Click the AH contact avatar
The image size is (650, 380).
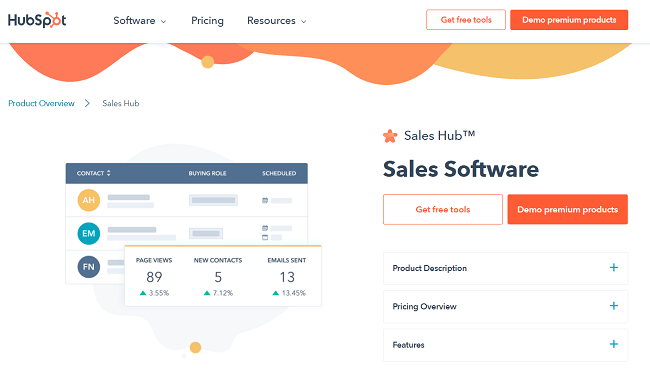pos(89,200)
